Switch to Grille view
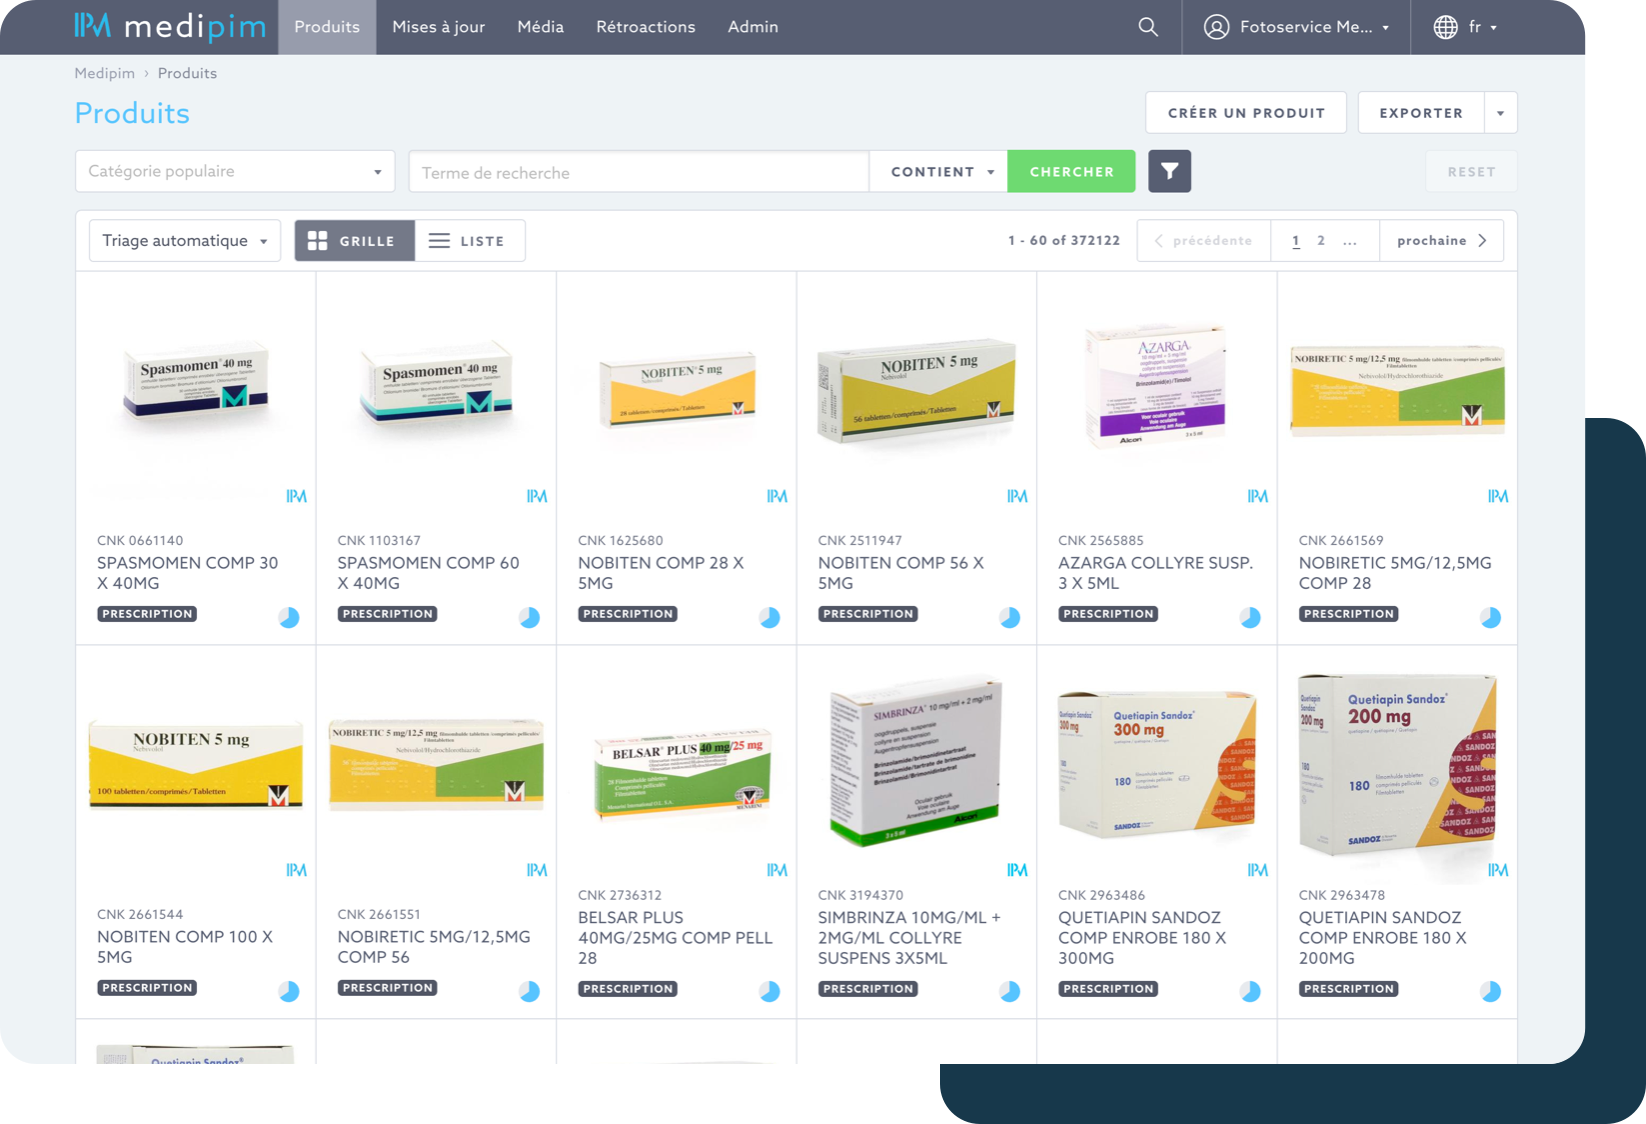The image size is (1646, 1124). click(354, 241)
